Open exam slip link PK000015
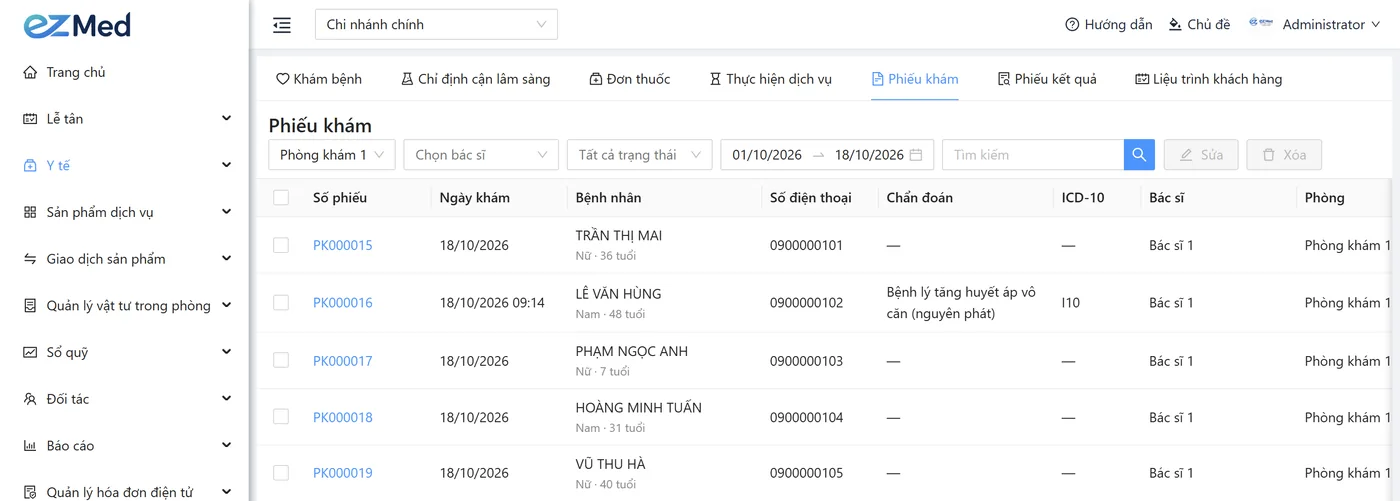The width and height of the screenshot is (1400, 501). tap(343, 245)
